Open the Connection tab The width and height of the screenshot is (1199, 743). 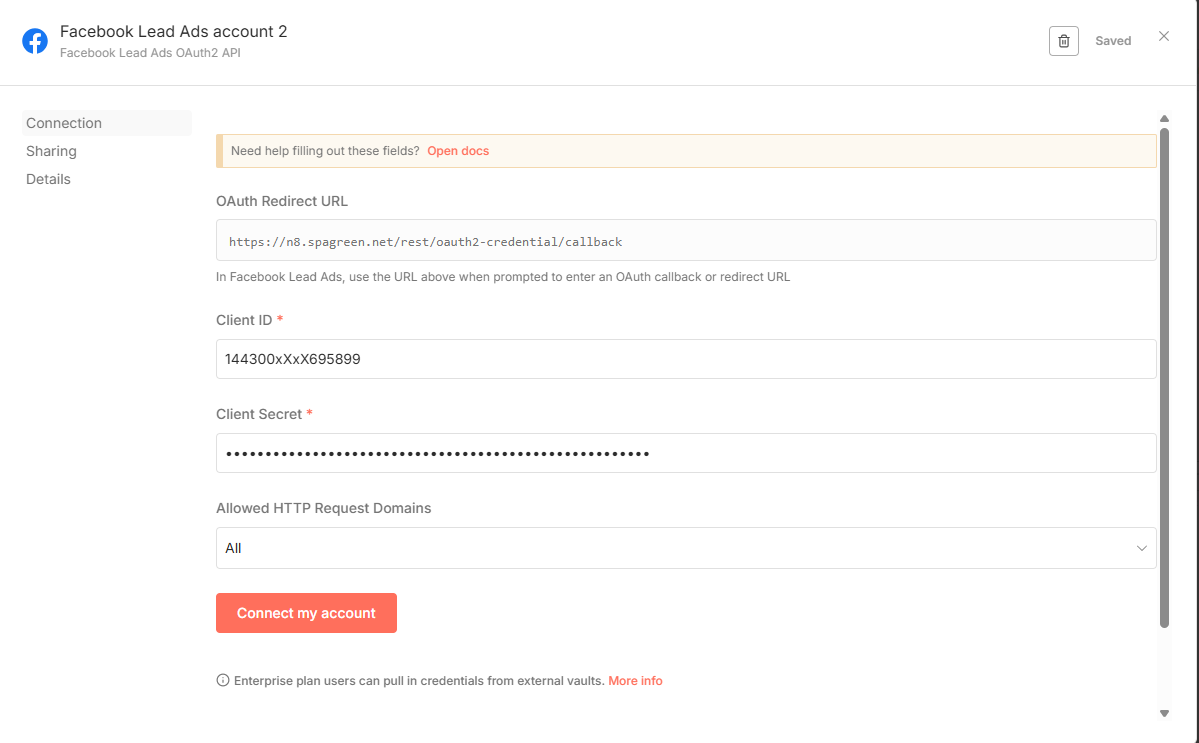click(107, 123)
